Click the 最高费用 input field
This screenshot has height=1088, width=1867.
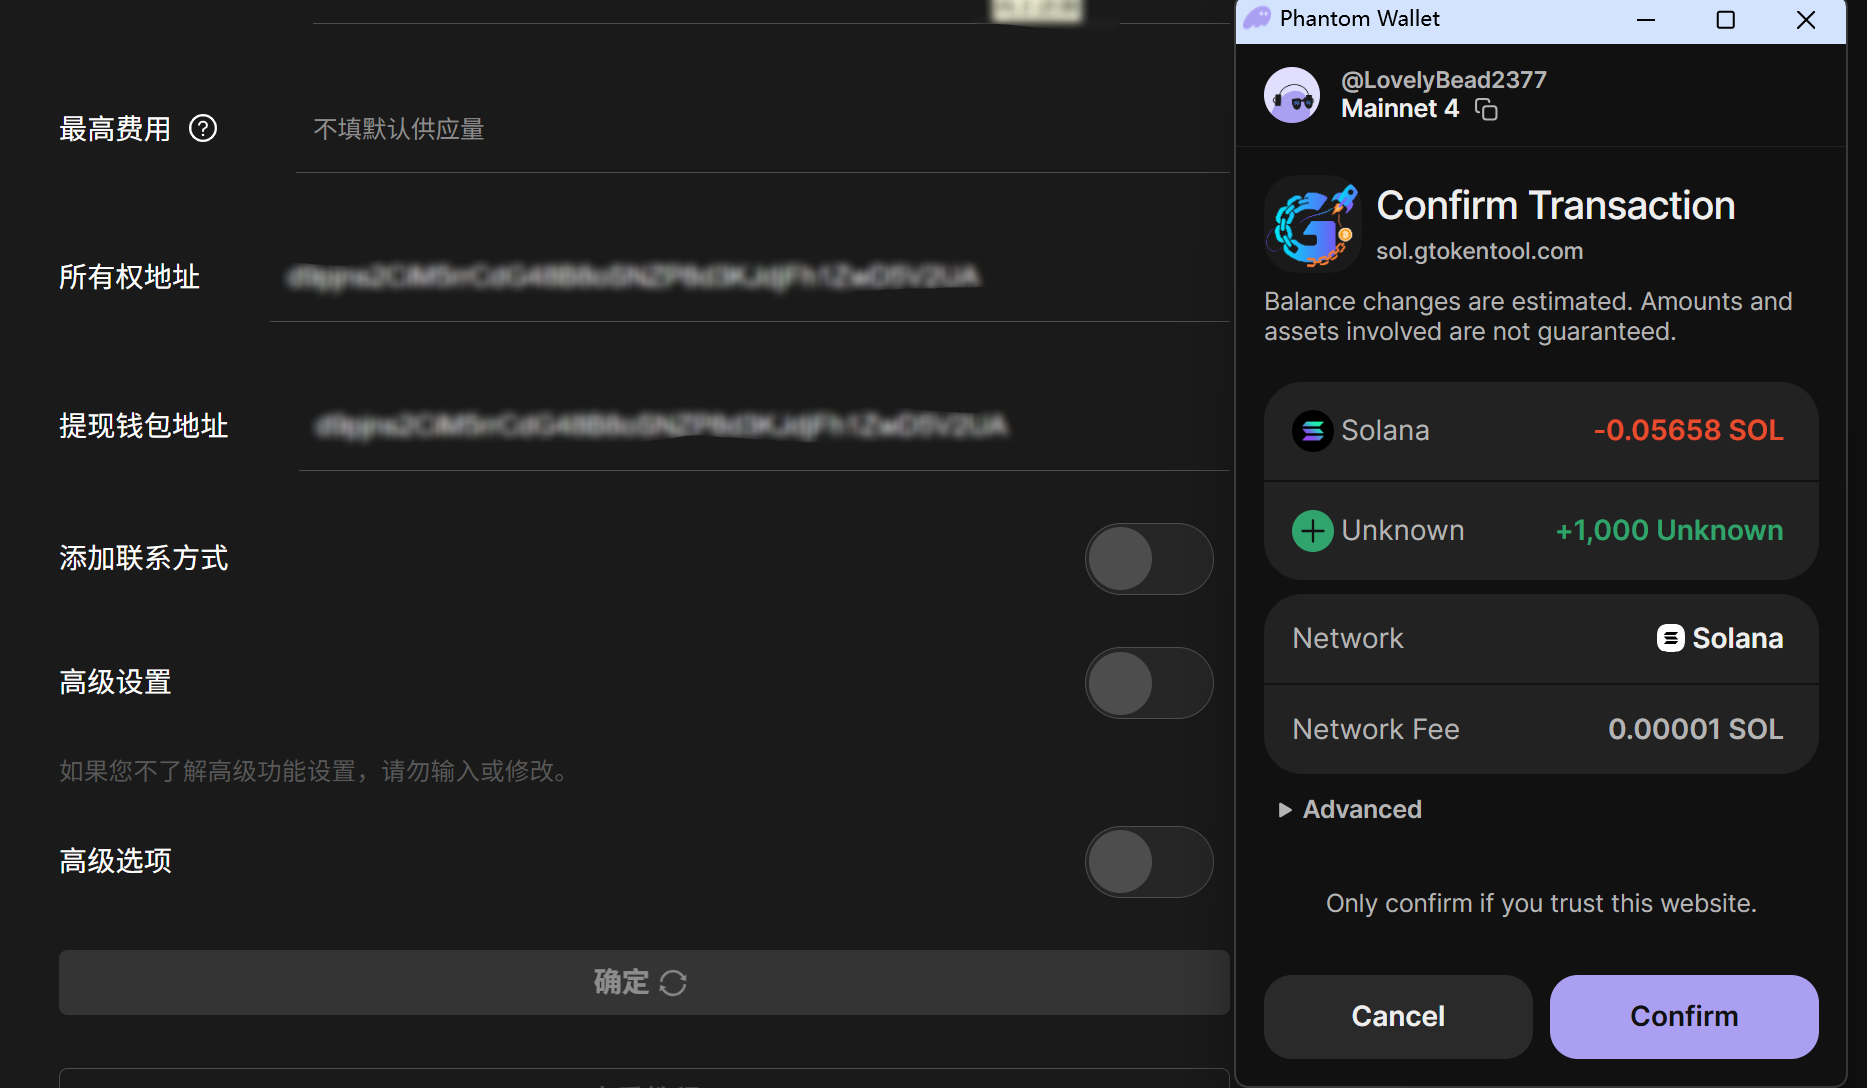760,130
